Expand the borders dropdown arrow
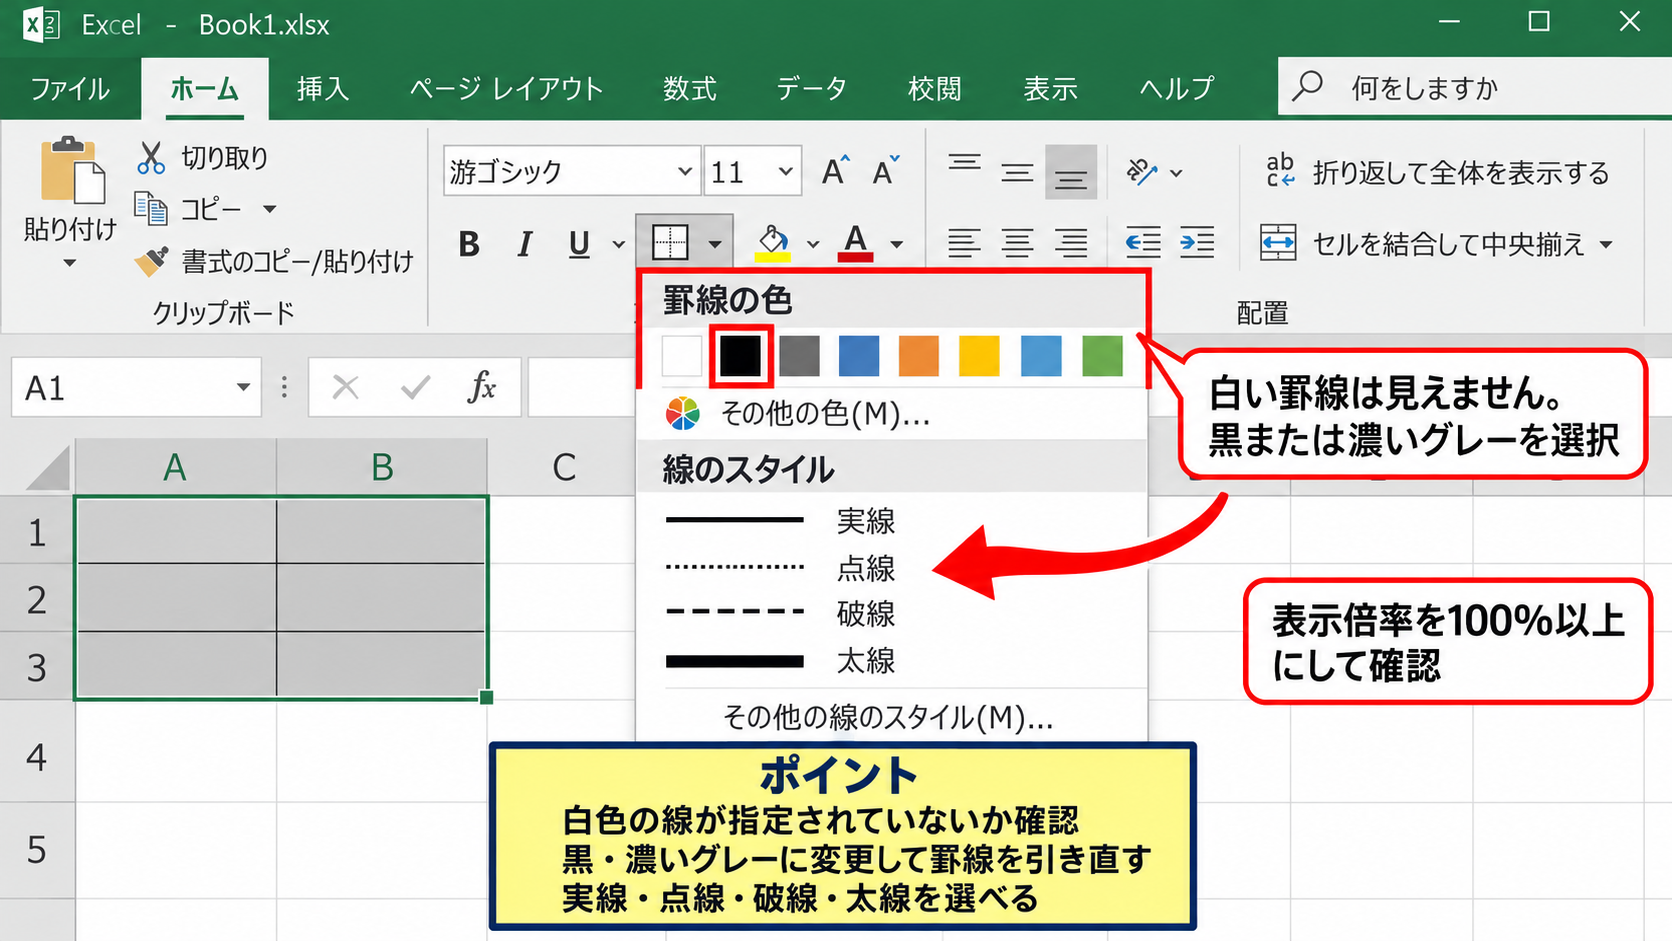 pos(715,243)
